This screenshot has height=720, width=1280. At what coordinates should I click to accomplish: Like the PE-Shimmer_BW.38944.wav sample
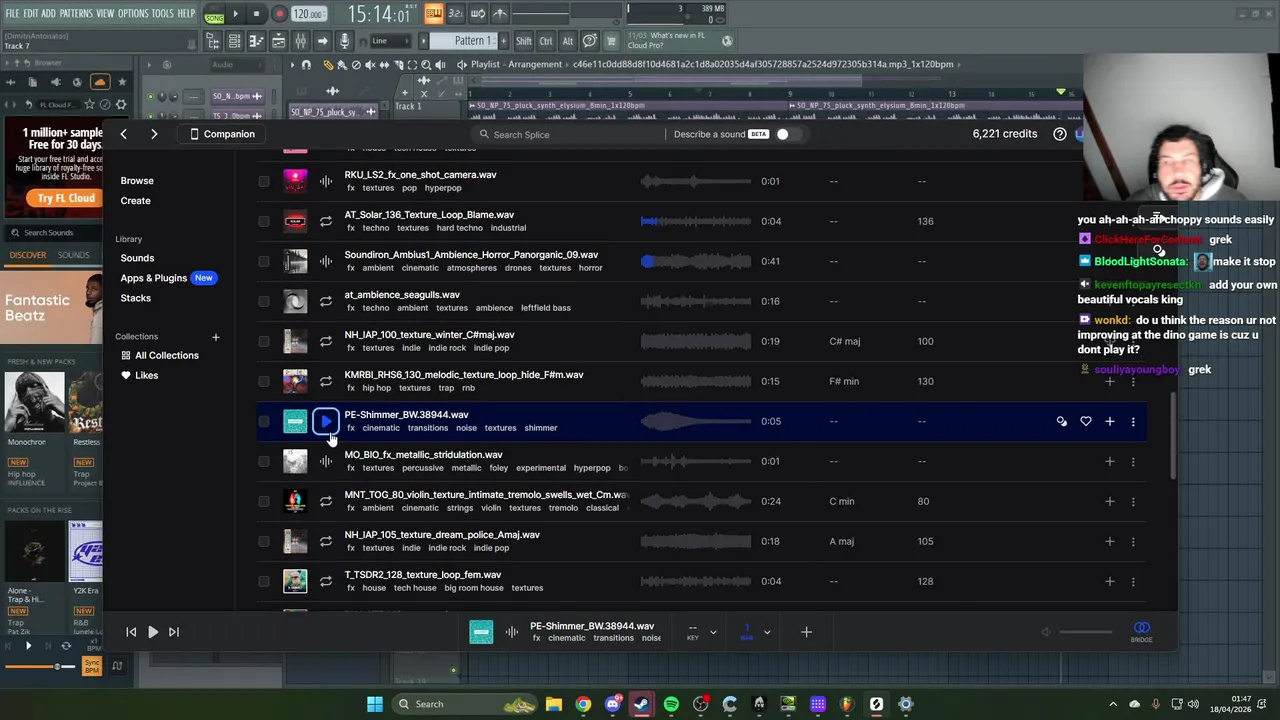pos(1086,421)
